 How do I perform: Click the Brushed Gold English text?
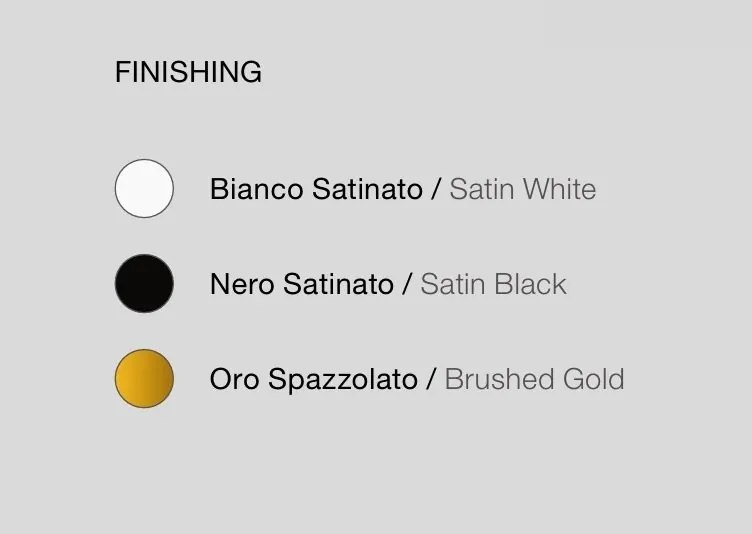(x=535, y=379)
